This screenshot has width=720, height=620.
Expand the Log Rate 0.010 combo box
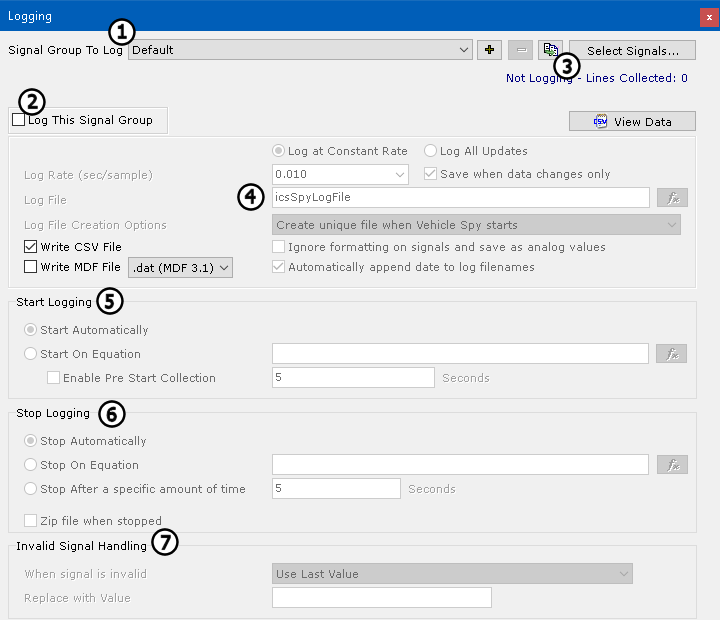(400, 175)
